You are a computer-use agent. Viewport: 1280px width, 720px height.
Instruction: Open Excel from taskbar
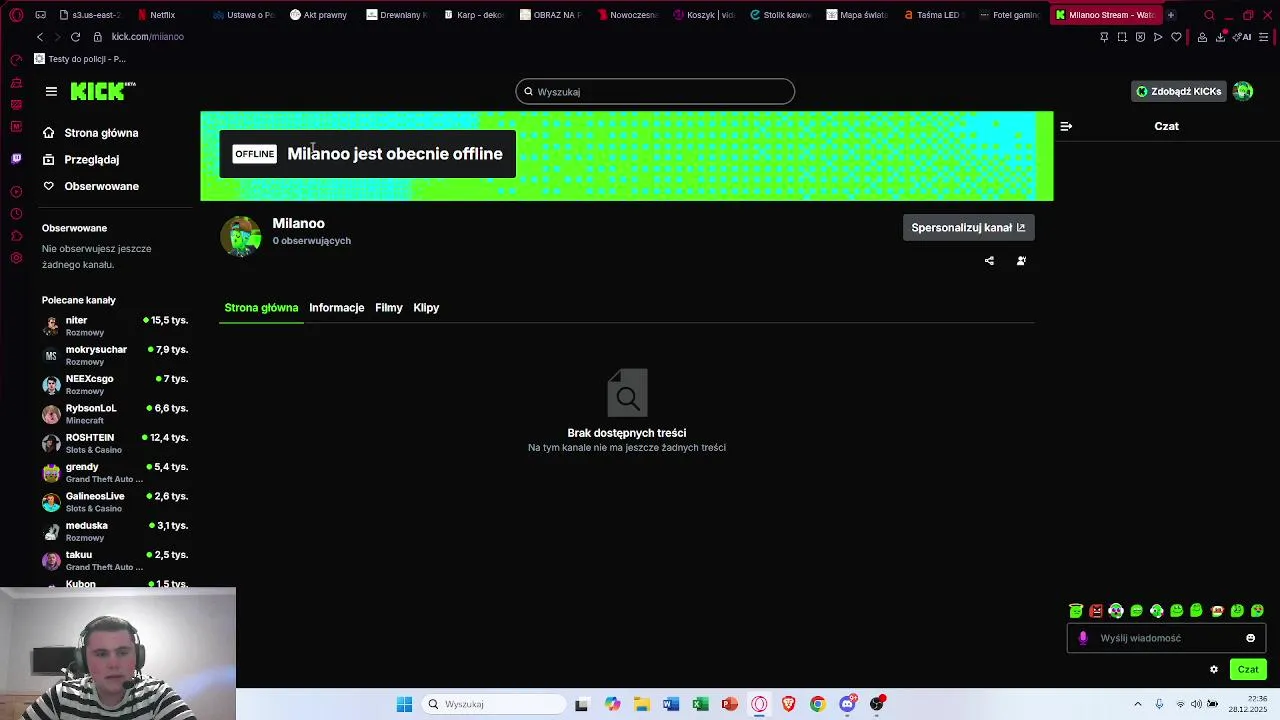coord(700,704)
